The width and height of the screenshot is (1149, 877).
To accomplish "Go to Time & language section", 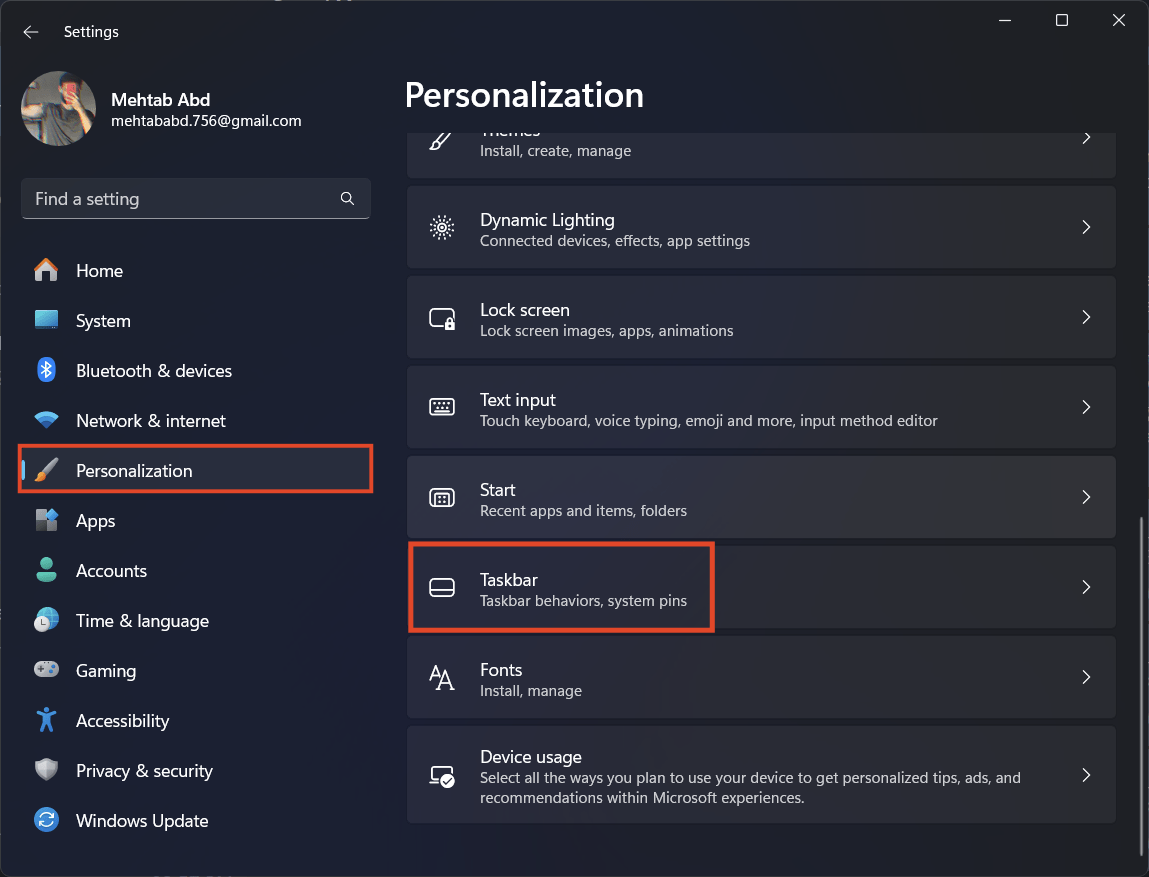I will point(142,620).
